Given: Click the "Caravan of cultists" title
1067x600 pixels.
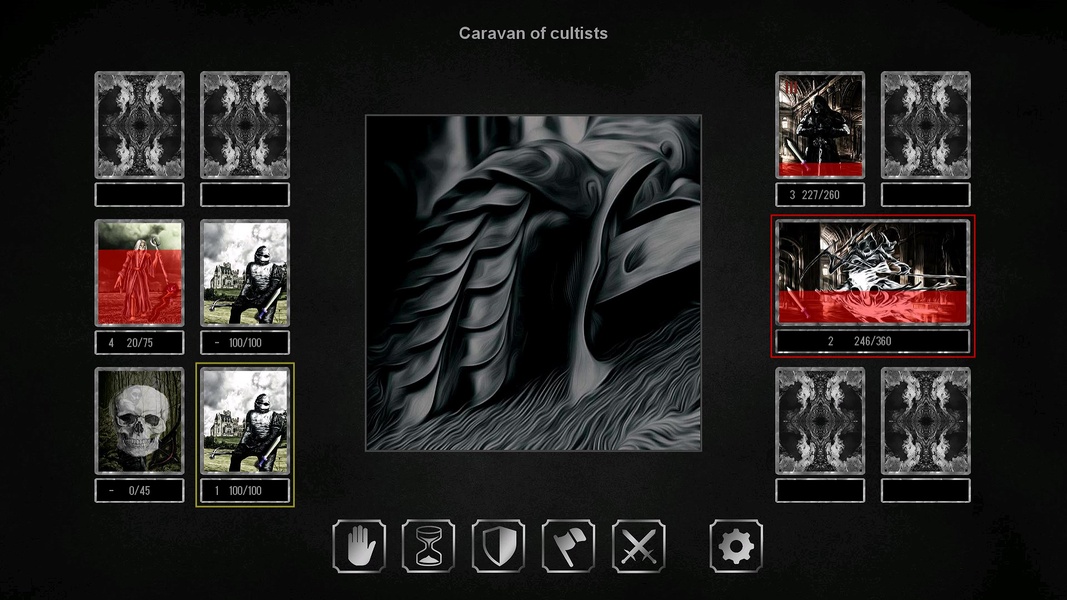Looking at the screenshot, I should coord(533,33).
